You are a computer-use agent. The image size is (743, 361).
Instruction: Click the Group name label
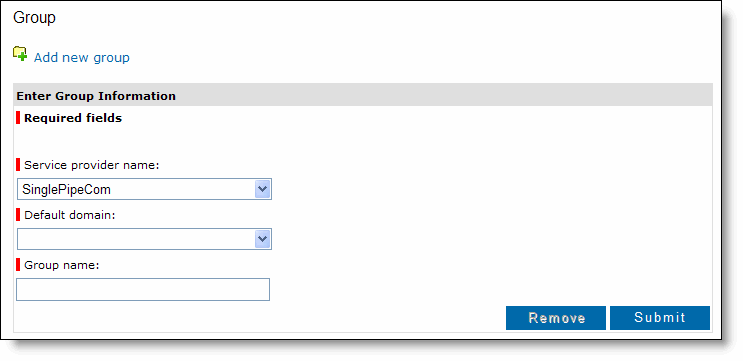tap(62, 265)
